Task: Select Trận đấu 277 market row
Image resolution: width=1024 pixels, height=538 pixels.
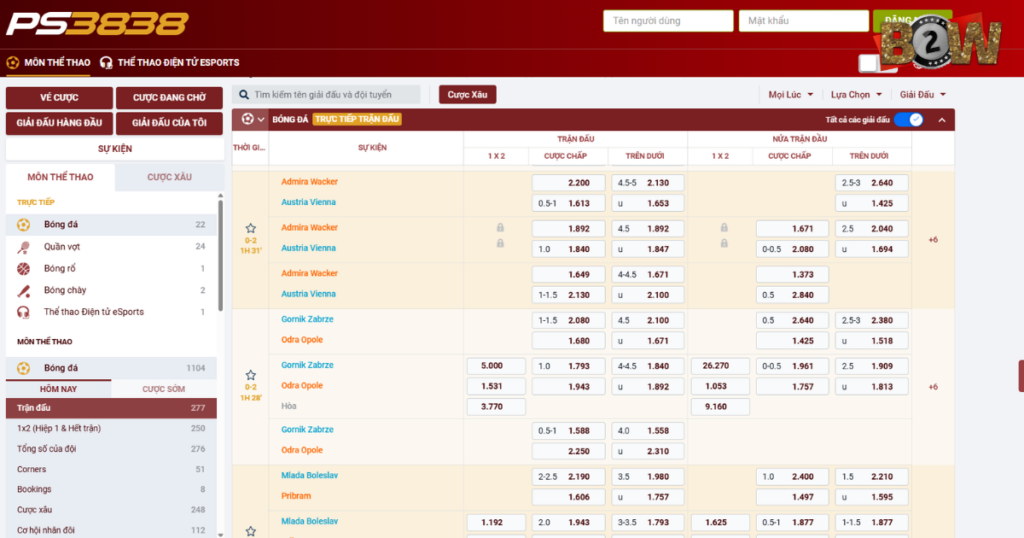Action: pos(111,408)
